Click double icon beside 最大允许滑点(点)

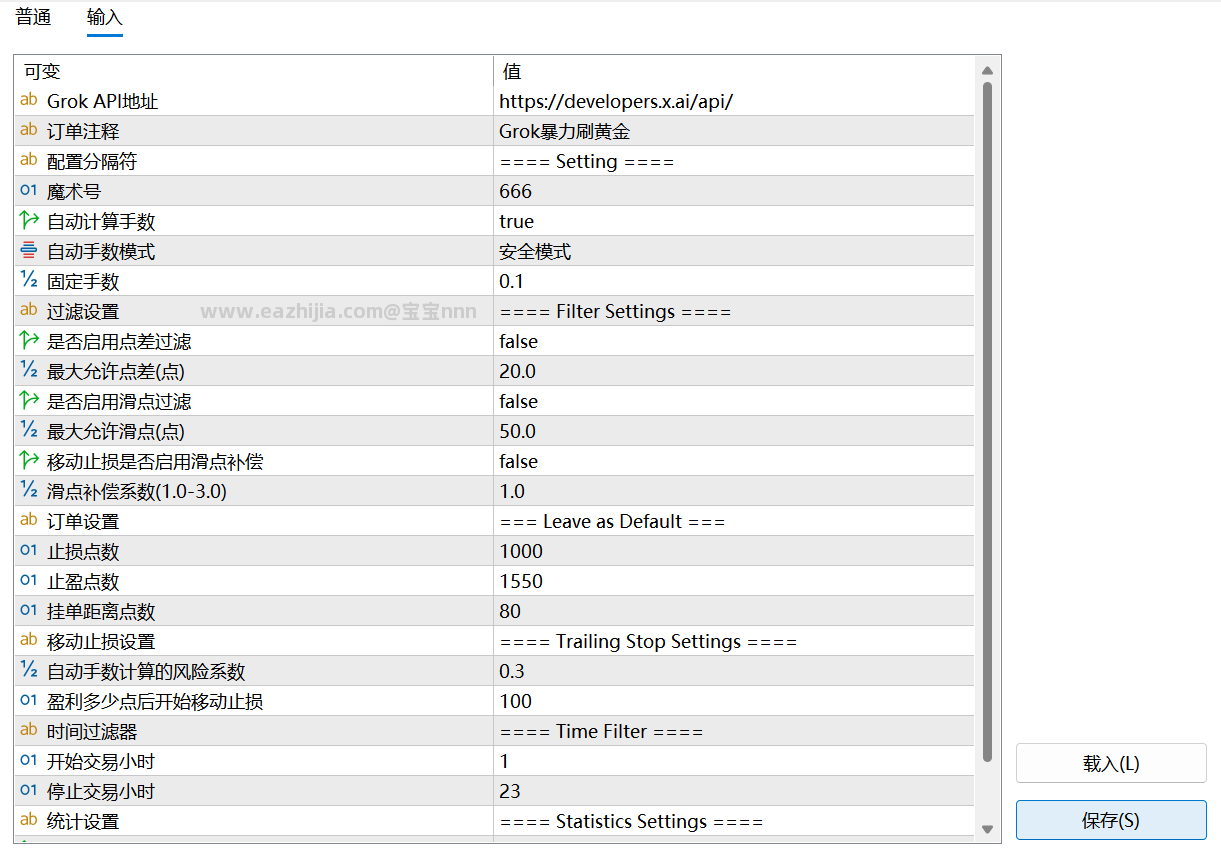28,431
